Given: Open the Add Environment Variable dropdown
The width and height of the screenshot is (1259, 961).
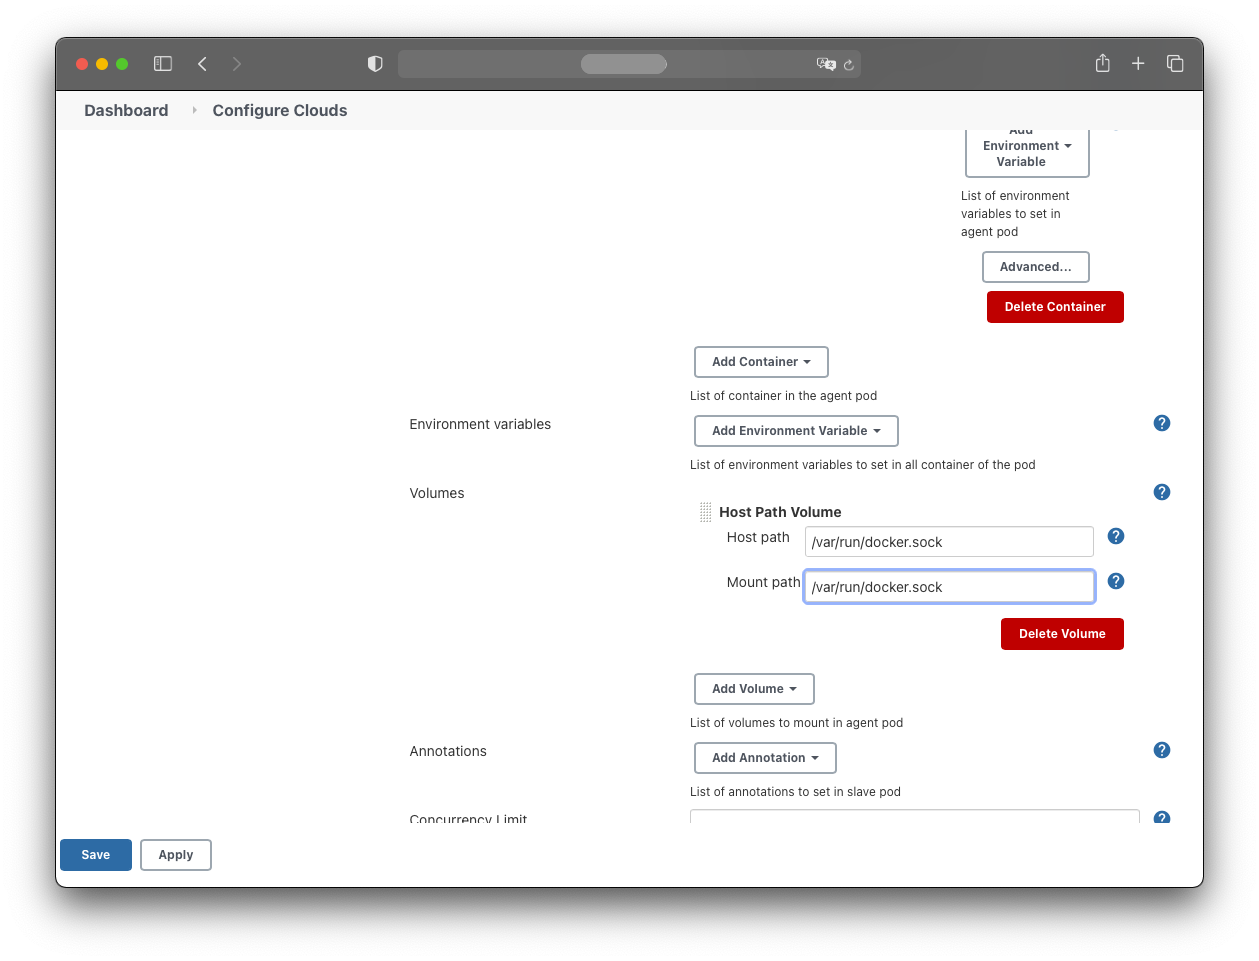Looking at the screenshot, I should point(796,431).
